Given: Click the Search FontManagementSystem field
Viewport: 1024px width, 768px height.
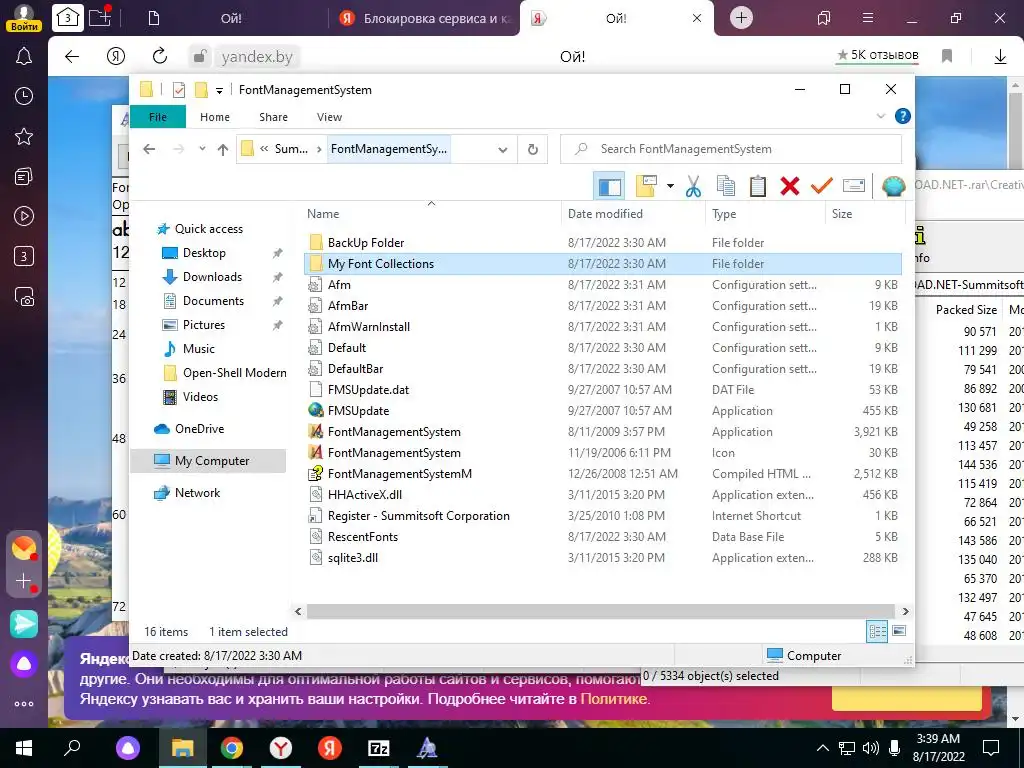Looking at the screenshot, I should tap(731, 149).
